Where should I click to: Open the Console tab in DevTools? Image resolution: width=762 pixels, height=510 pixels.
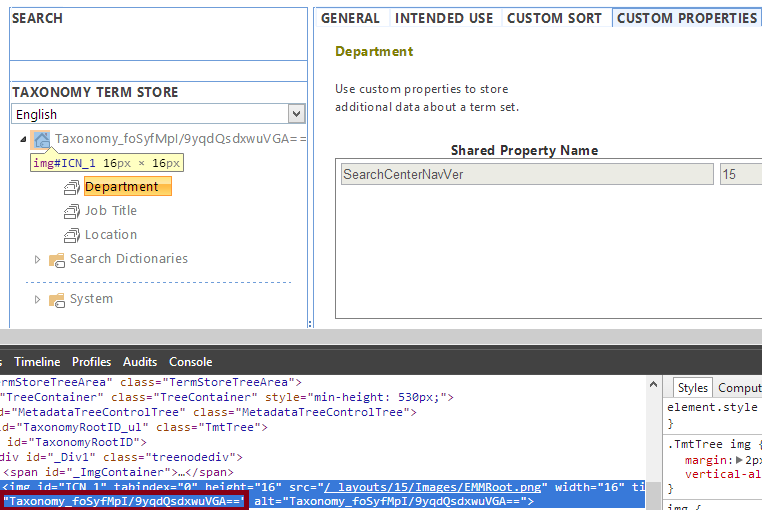click(190, 362)
